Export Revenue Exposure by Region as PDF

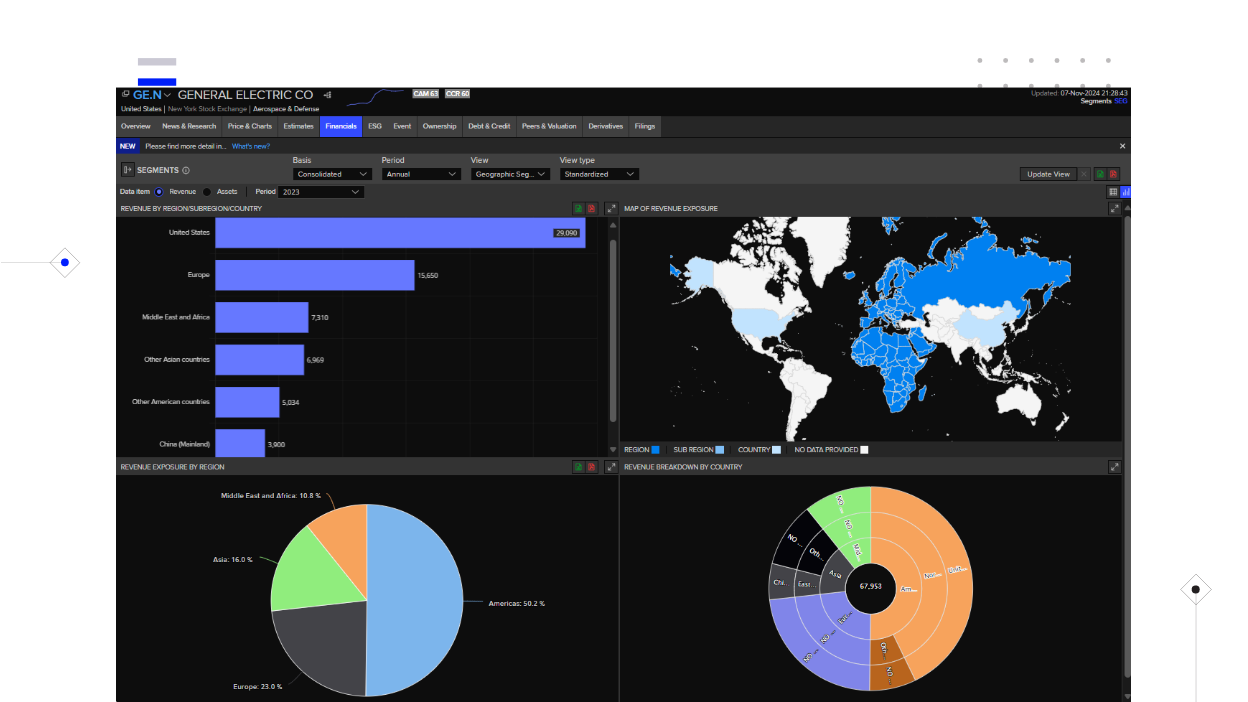pyautogui.click(x=591, y=466)
